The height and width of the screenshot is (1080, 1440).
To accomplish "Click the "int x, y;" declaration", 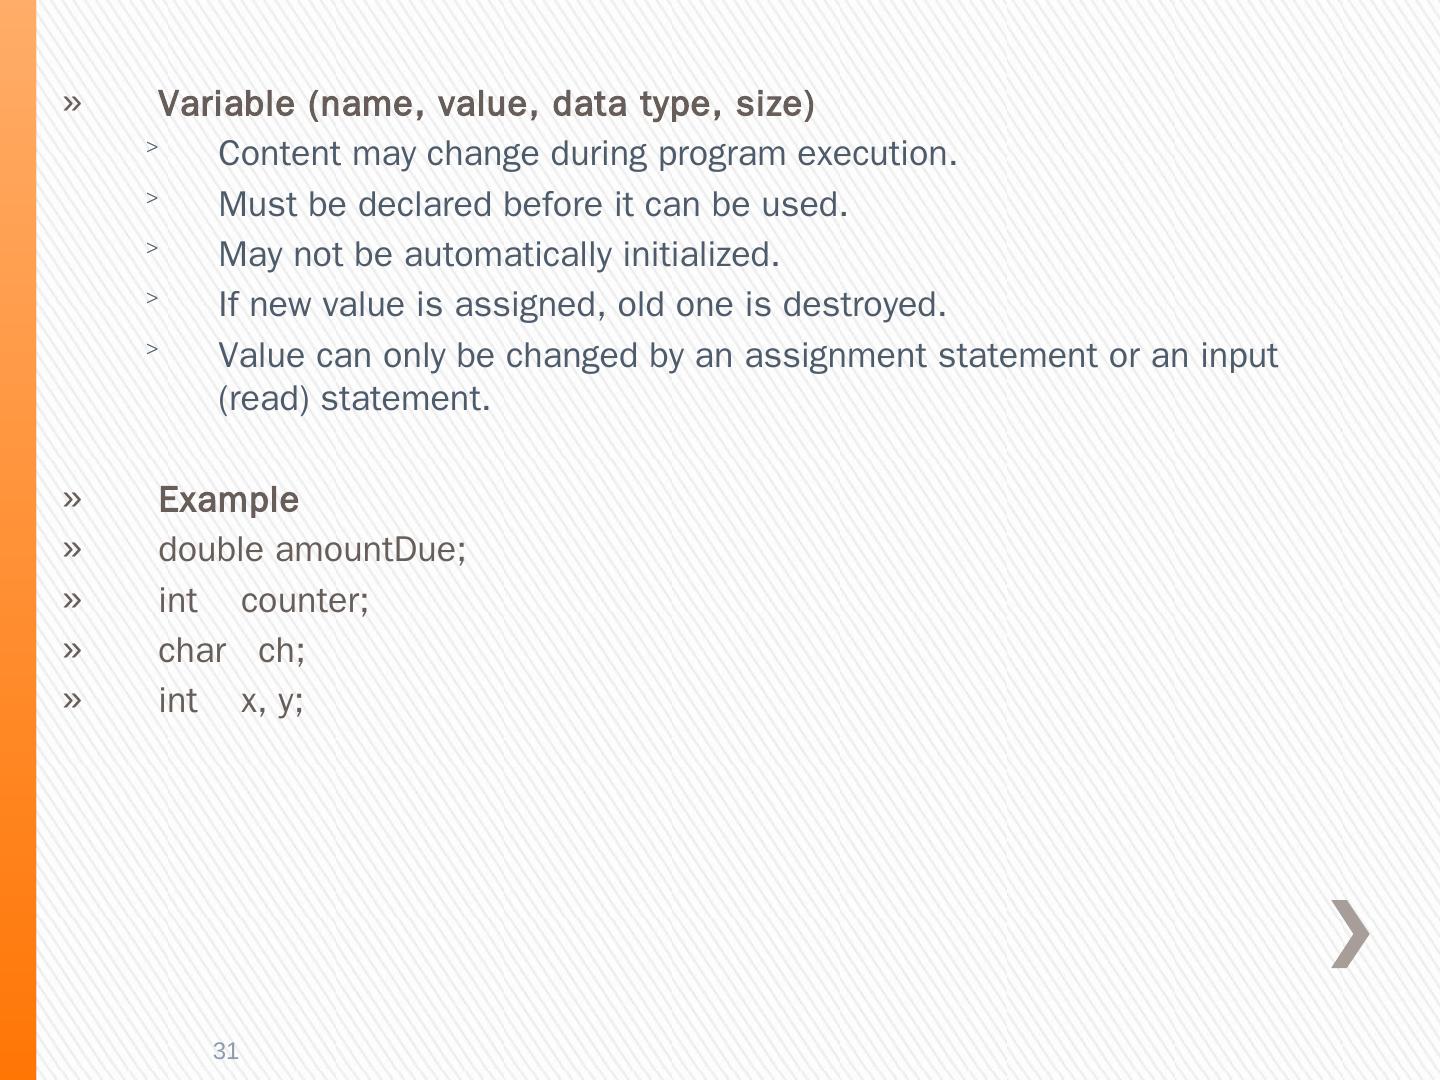I will 230,701.
